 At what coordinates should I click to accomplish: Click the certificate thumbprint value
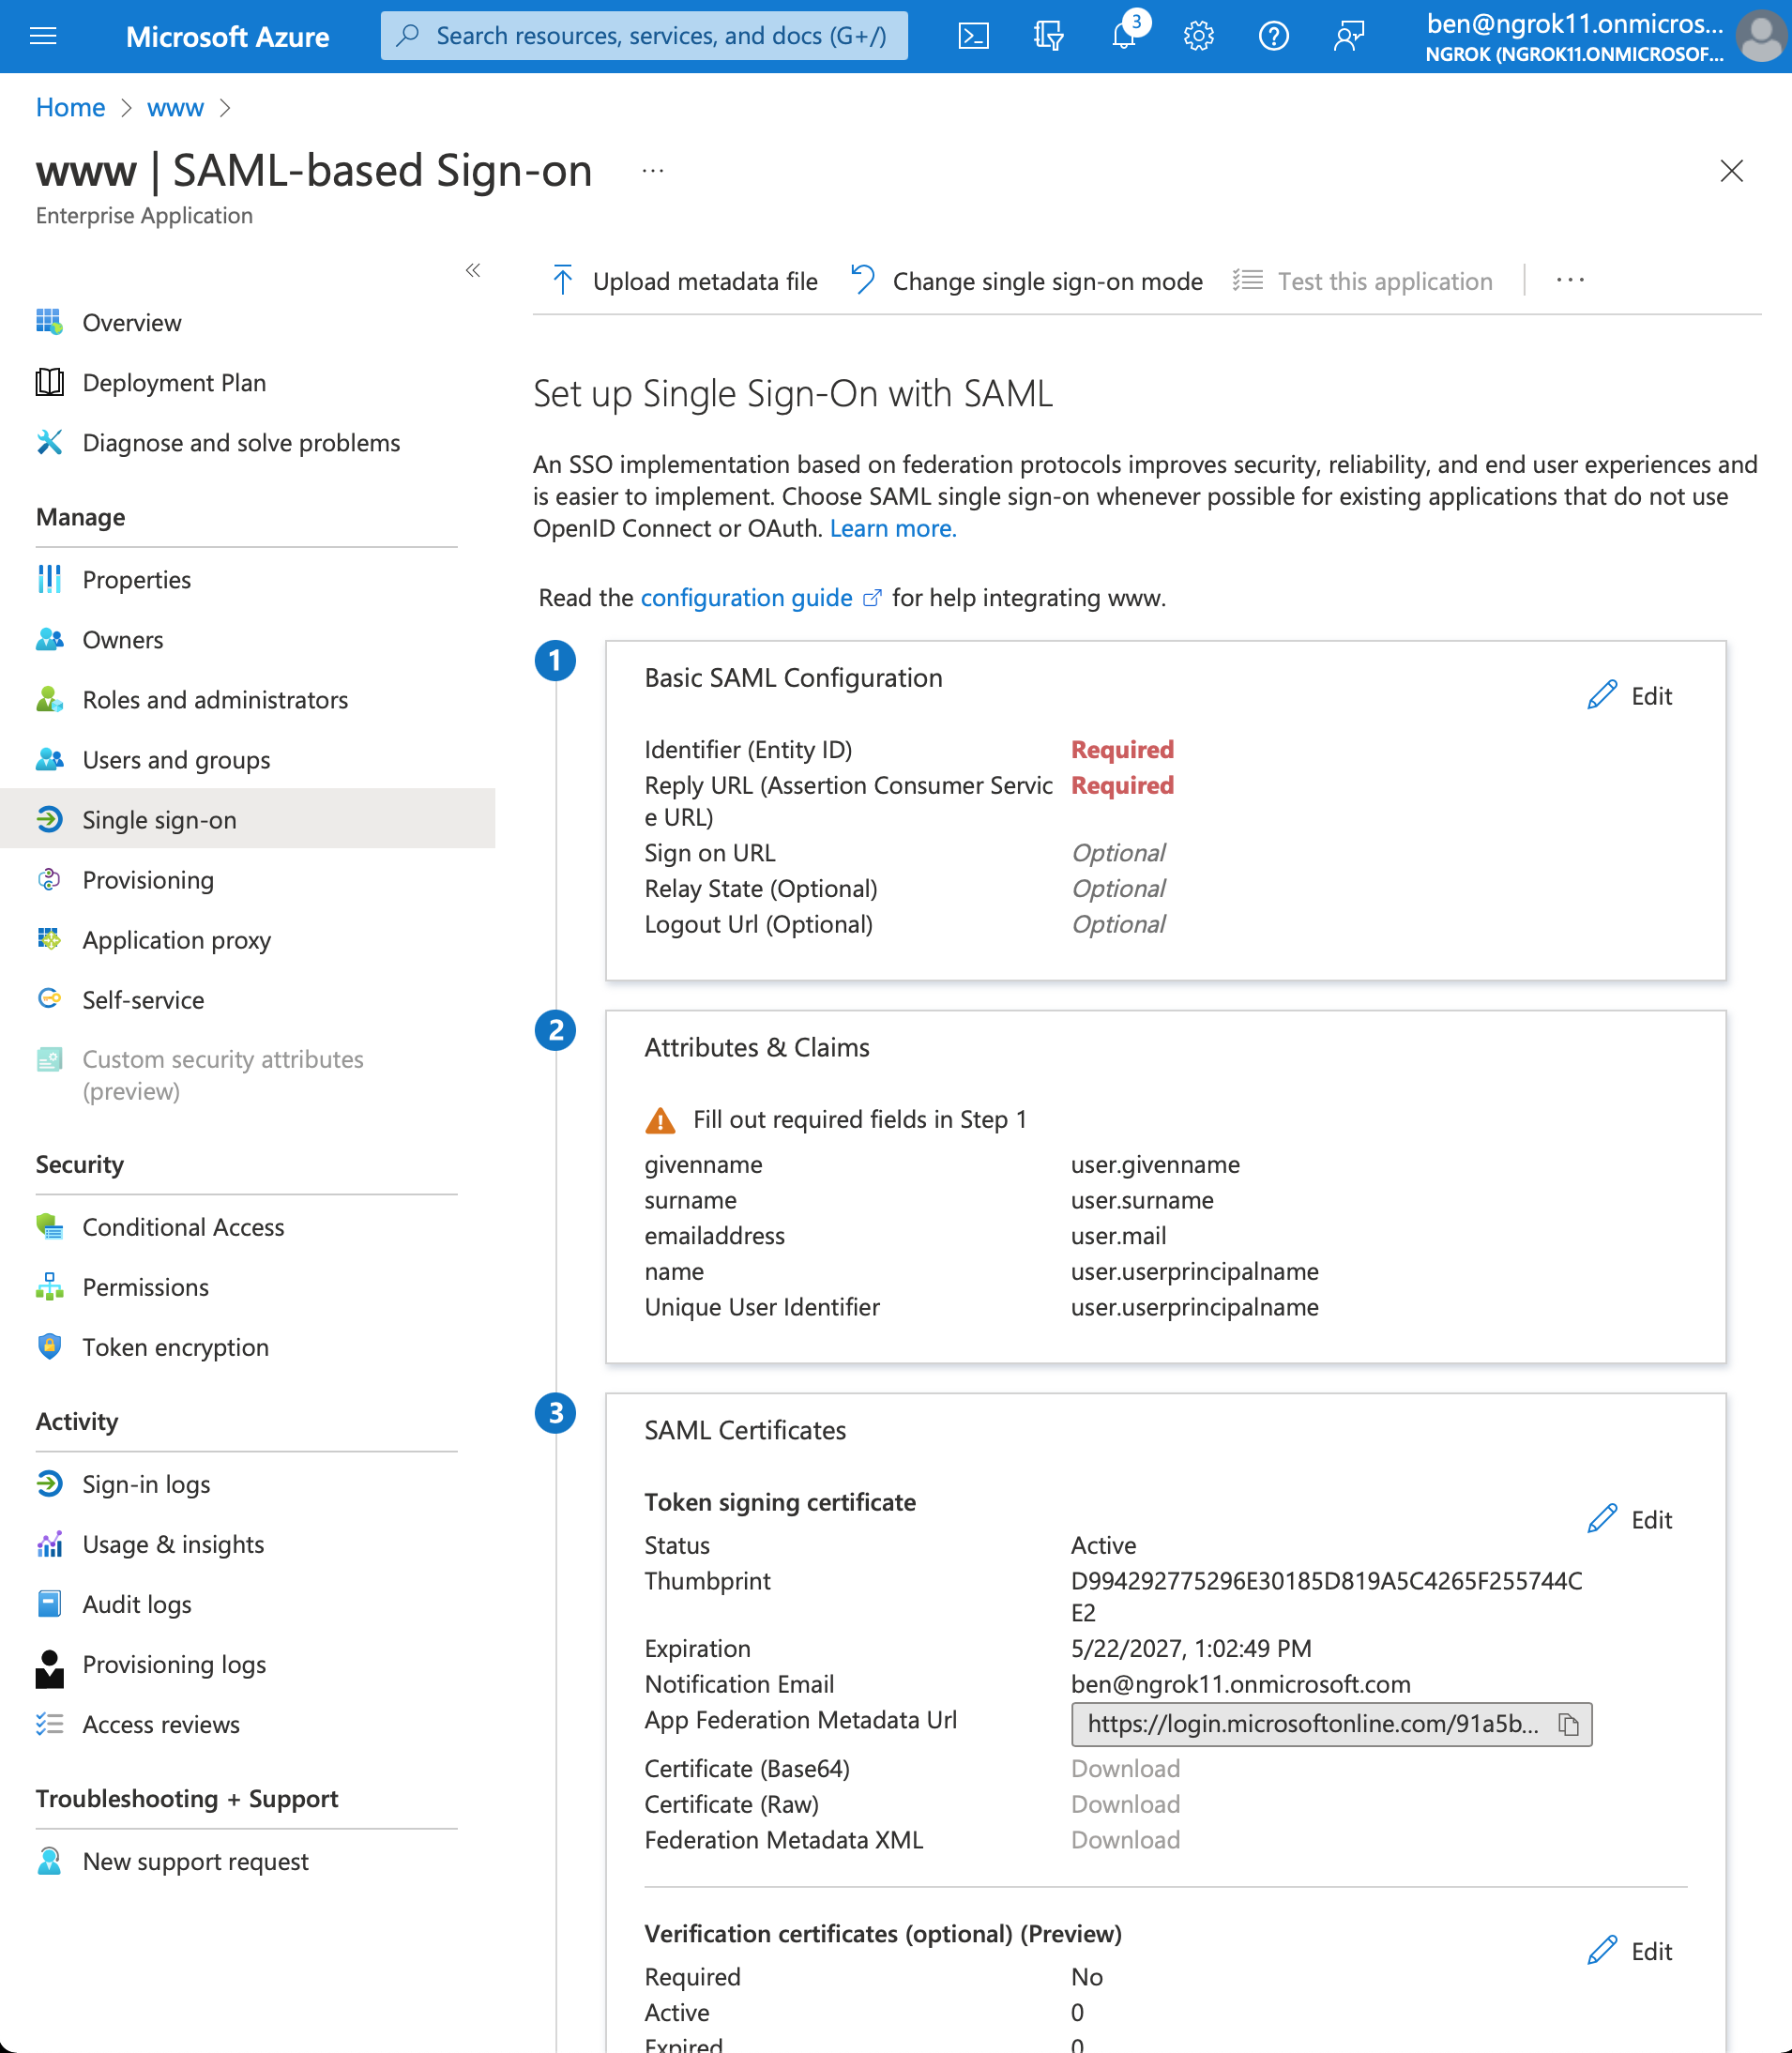click(1326, 1596)
